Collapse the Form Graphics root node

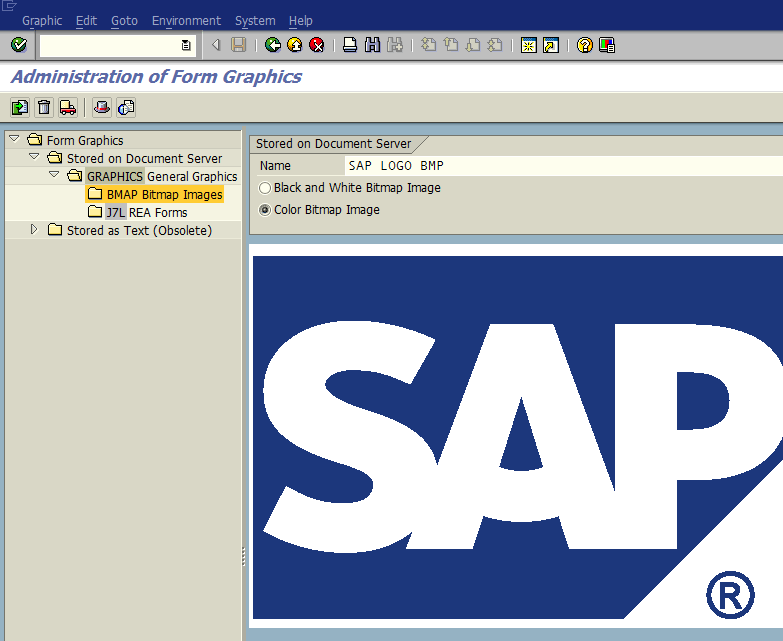[x=14, y=139]
